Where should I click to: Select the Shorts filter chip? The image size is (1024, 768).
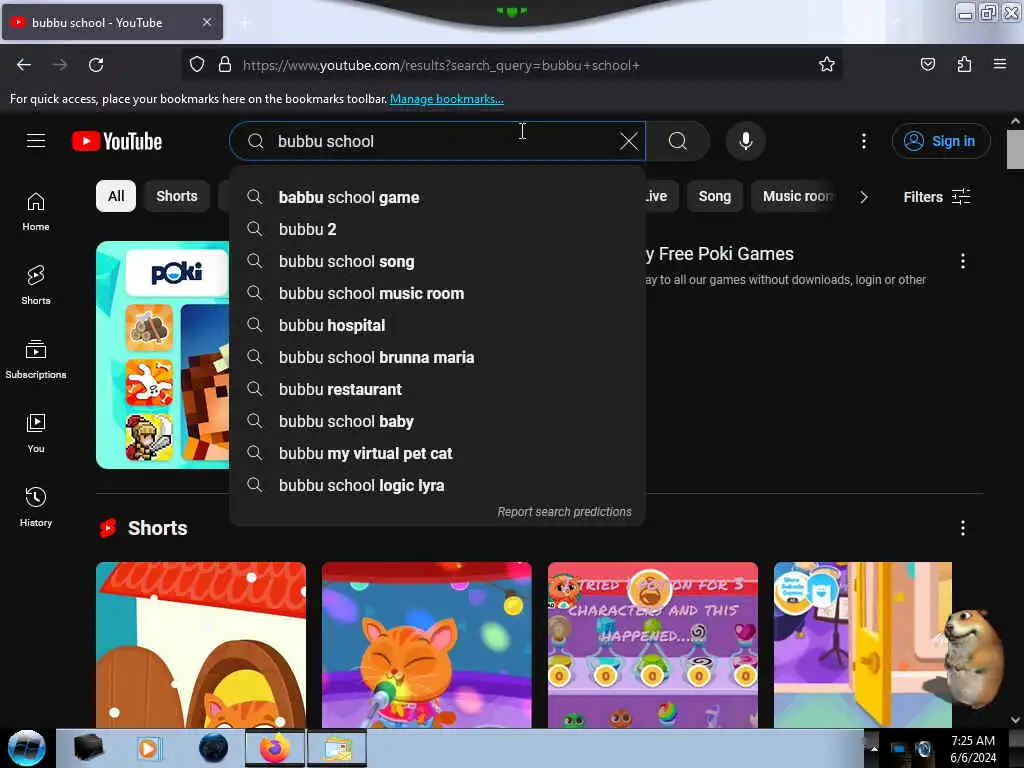(176, 196)
